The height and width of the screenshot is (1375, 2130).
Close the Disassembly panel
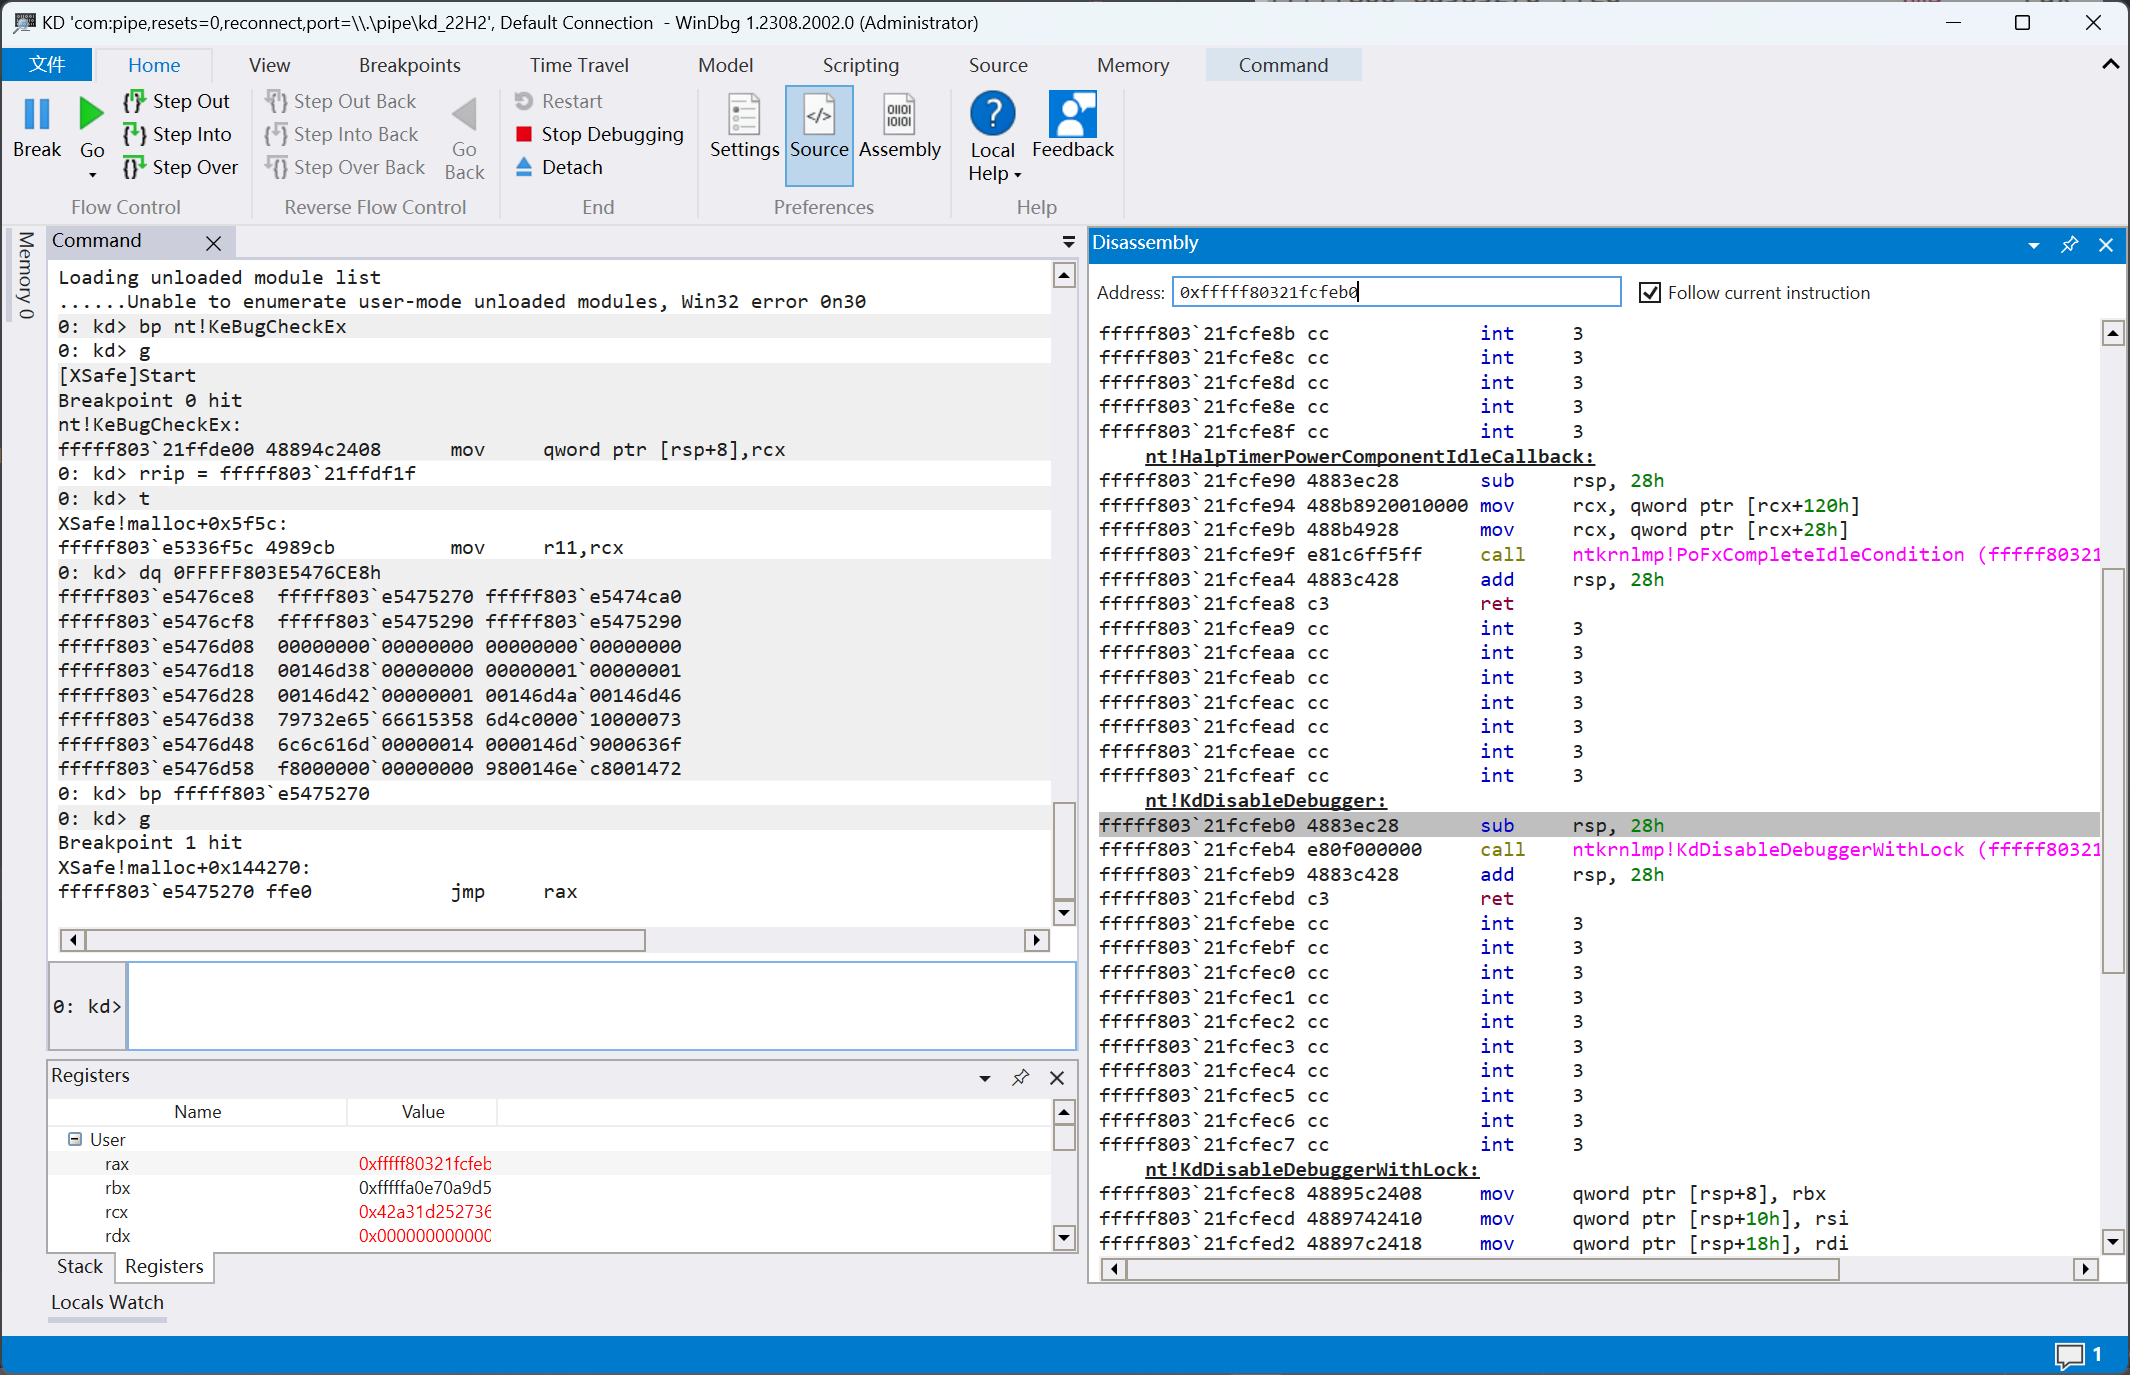point(2106,244)
